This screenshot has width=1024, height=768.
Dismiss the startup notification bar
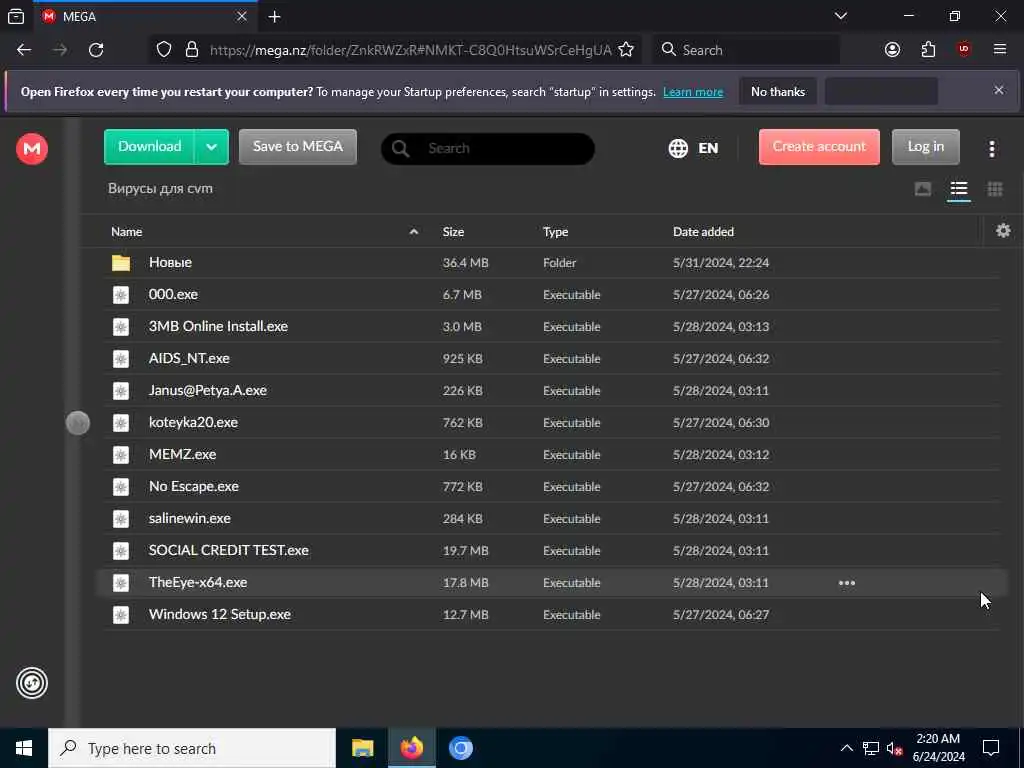tap(999, 90)
